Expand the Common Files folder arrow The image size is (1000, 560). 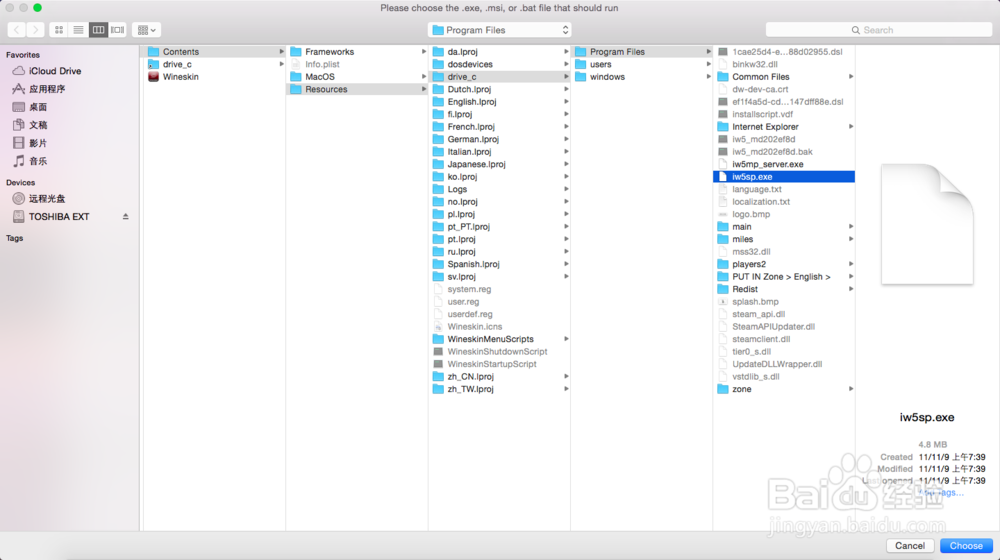point(851,77)
